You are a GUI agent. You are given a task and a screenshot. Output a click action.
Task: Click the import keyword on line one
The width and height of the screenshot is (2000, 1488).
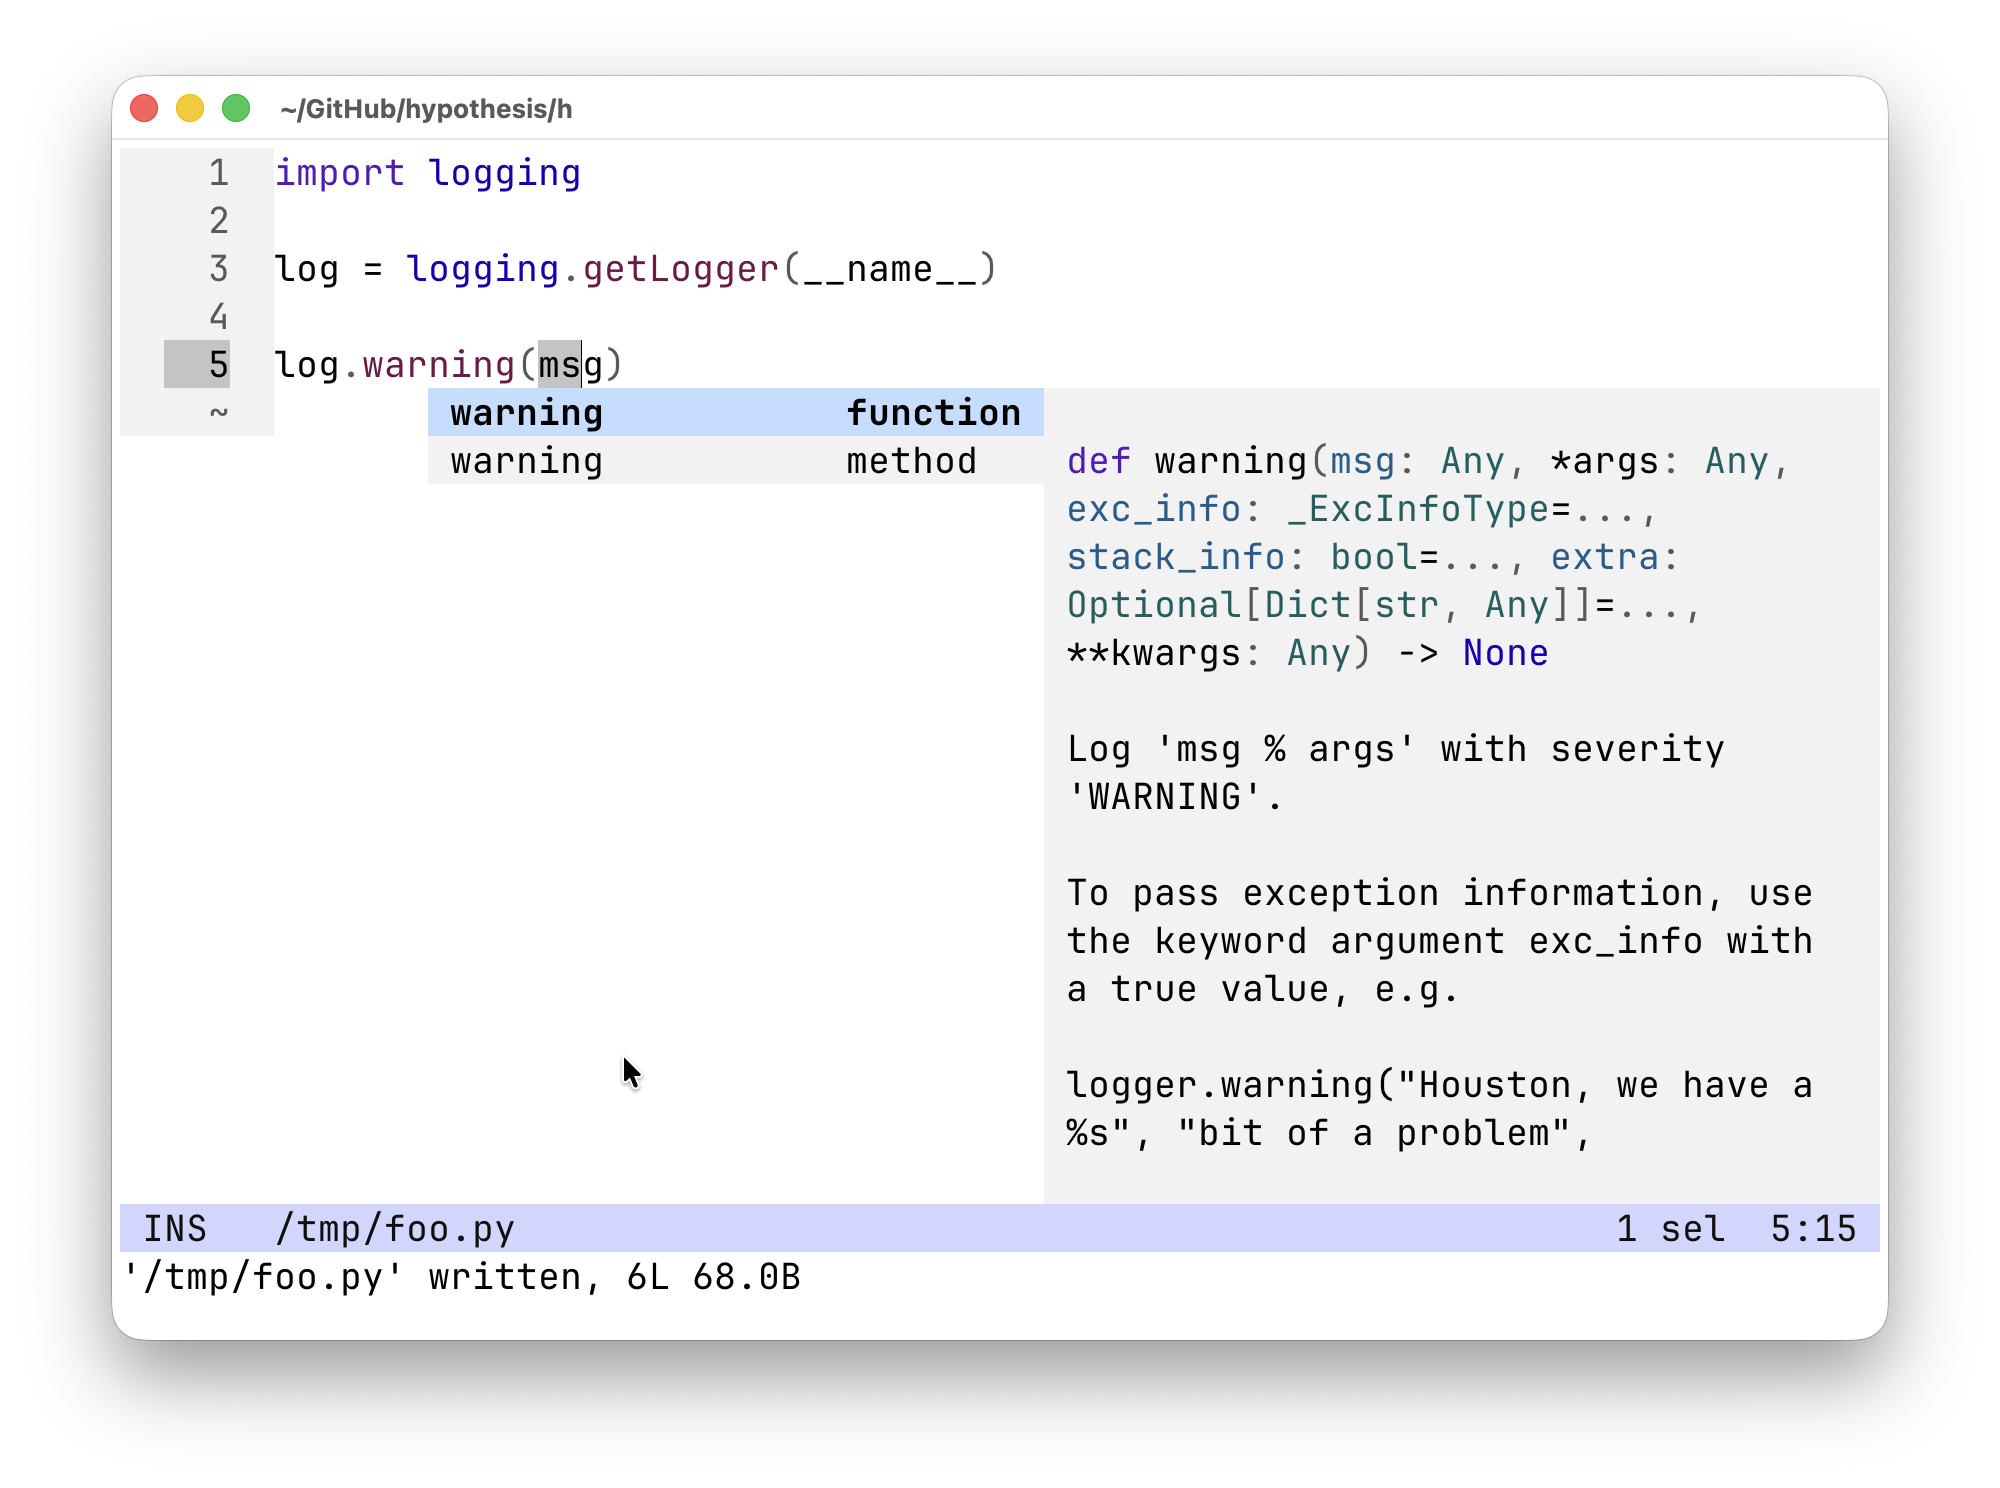pyautogui.click(x=339, y=173)
